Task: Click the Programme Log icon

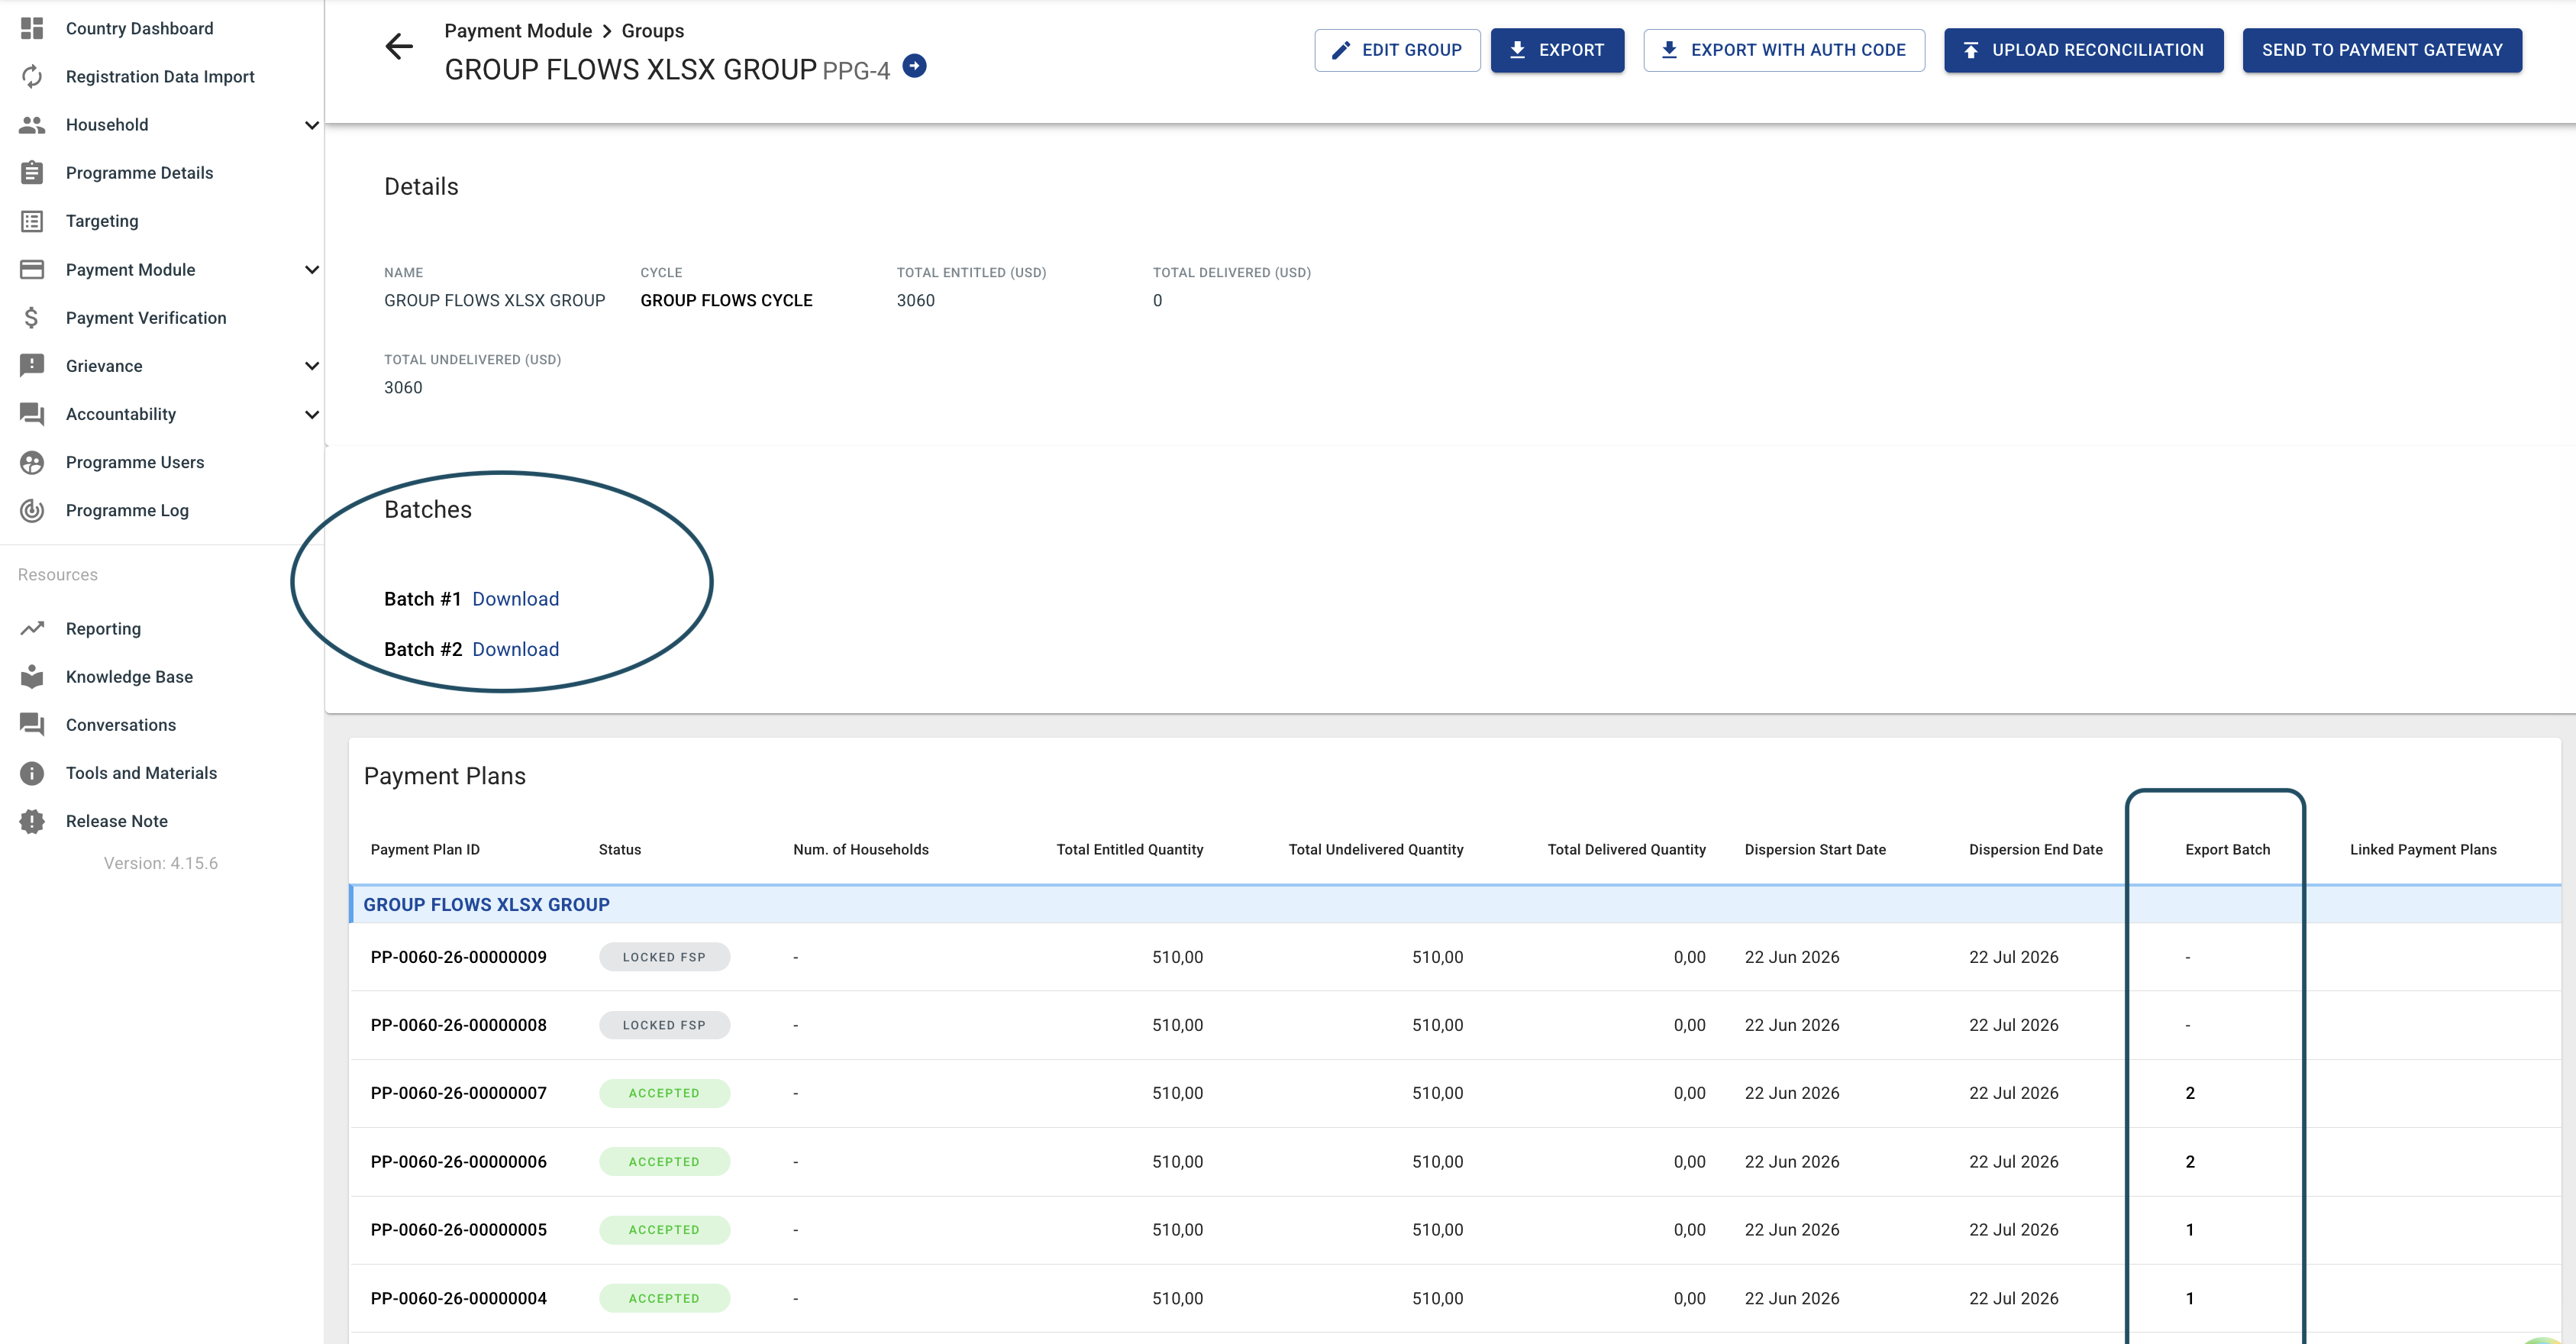Action: point(32,509)
